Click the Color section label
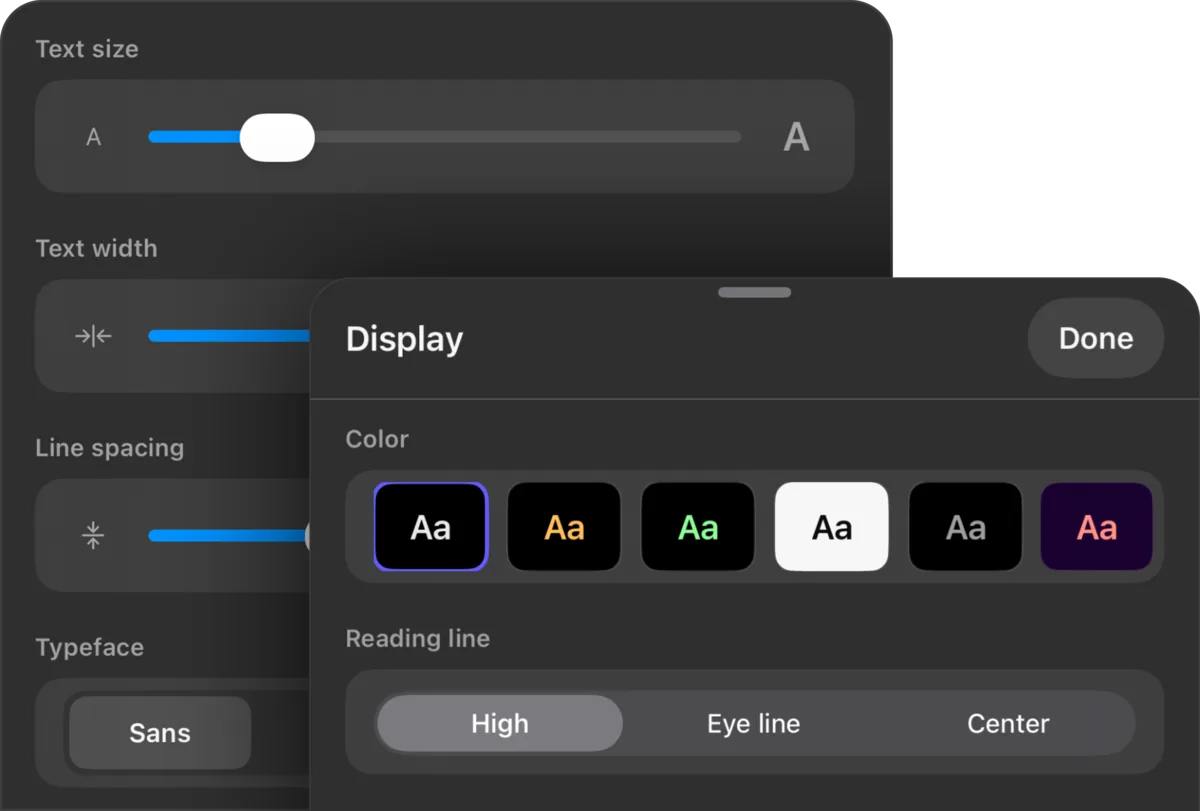This screenshot has height=811, width=1200. pyautogui.click(x=377, y=439)
